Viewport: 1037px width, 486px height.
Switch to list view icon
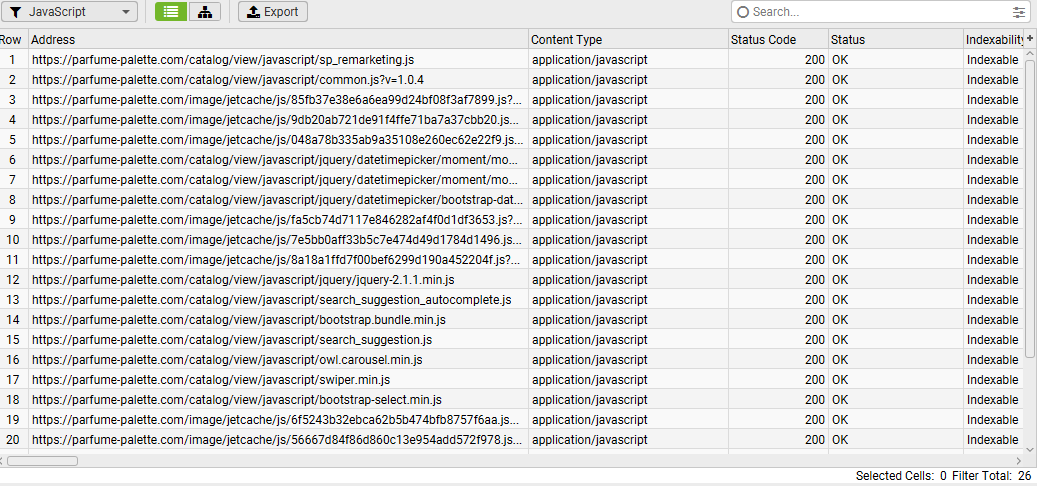171,12
